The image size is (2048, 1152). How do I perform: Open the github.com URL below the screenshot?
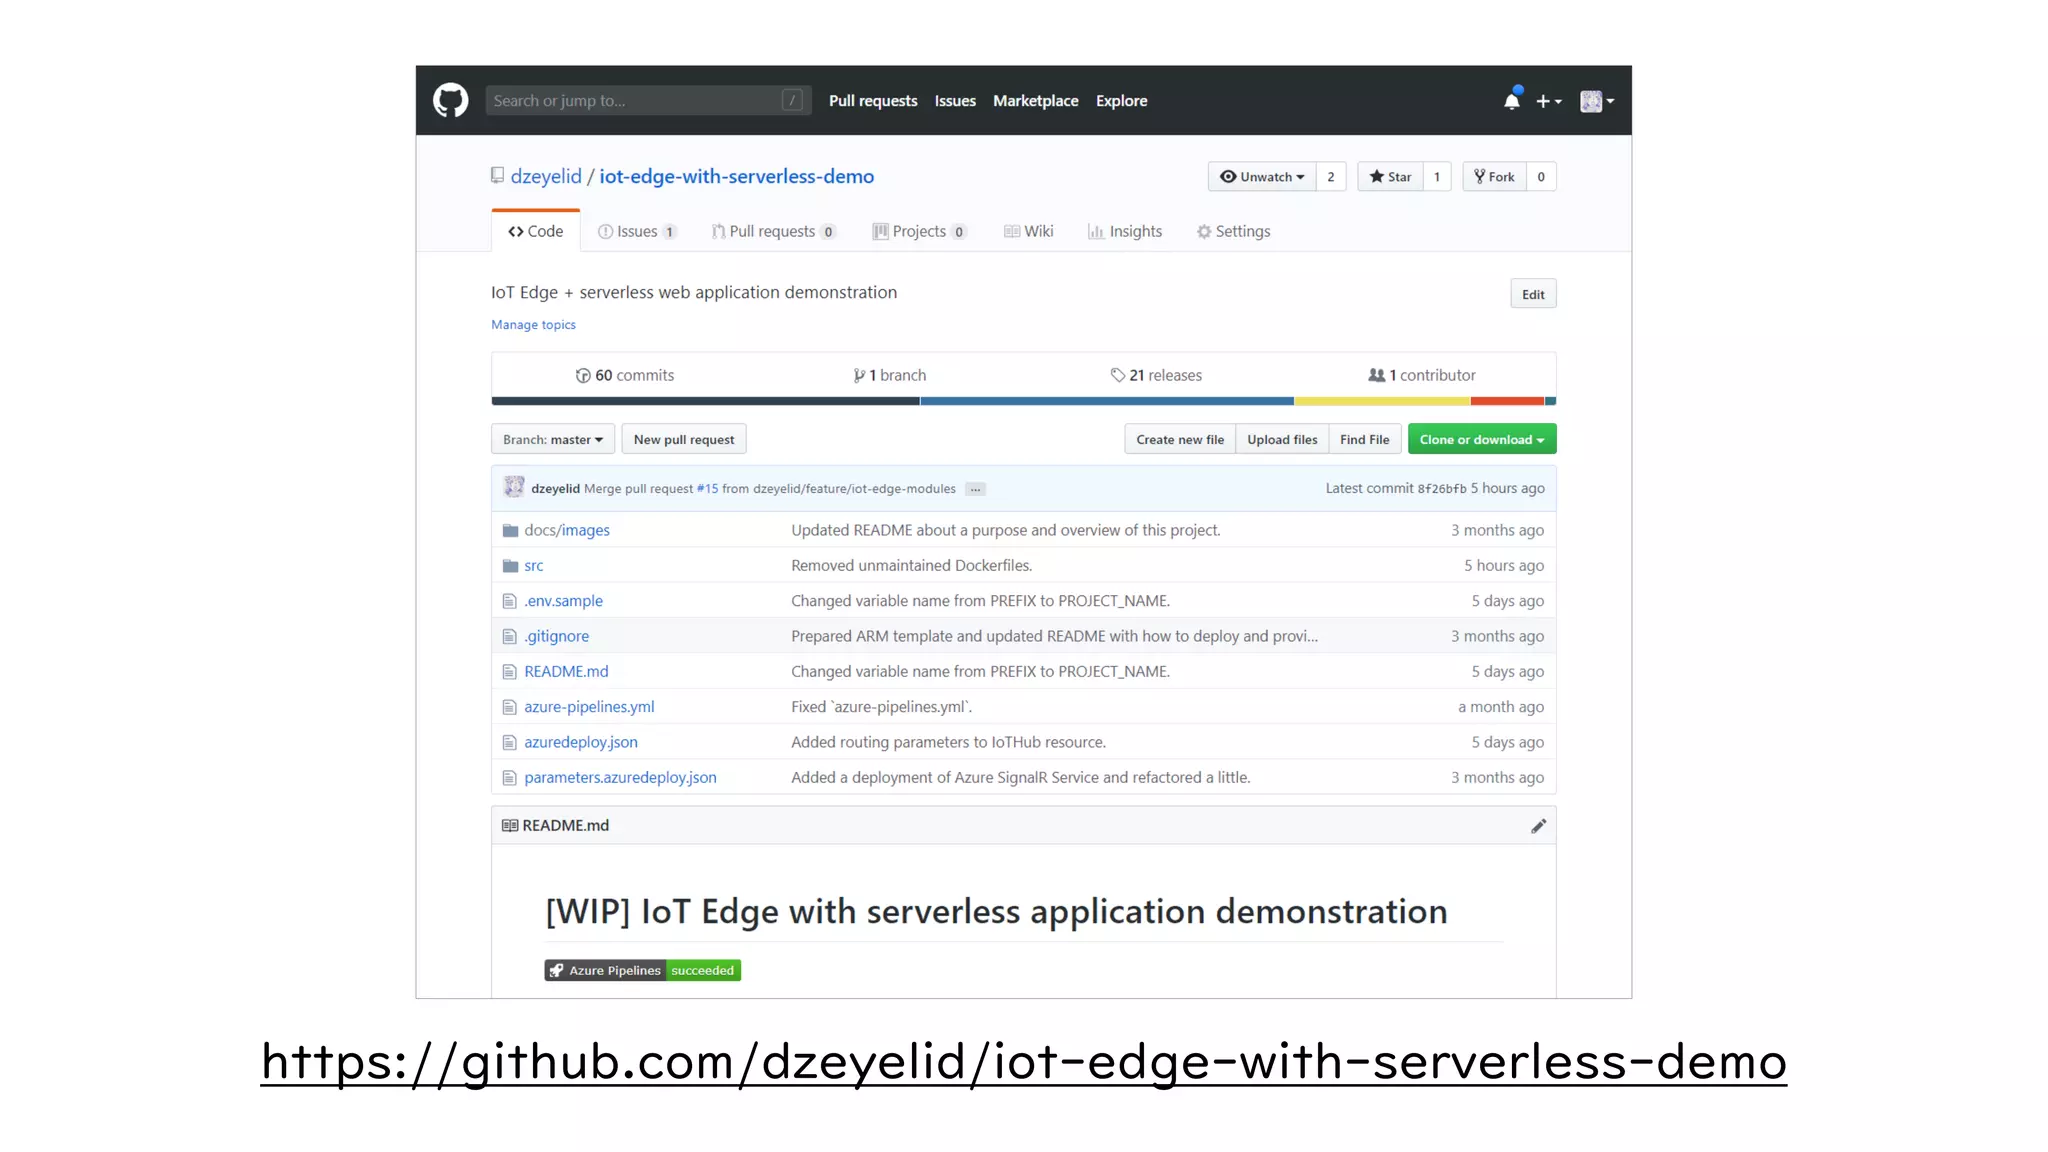pyautogui.click(x=1023, y=1062)
